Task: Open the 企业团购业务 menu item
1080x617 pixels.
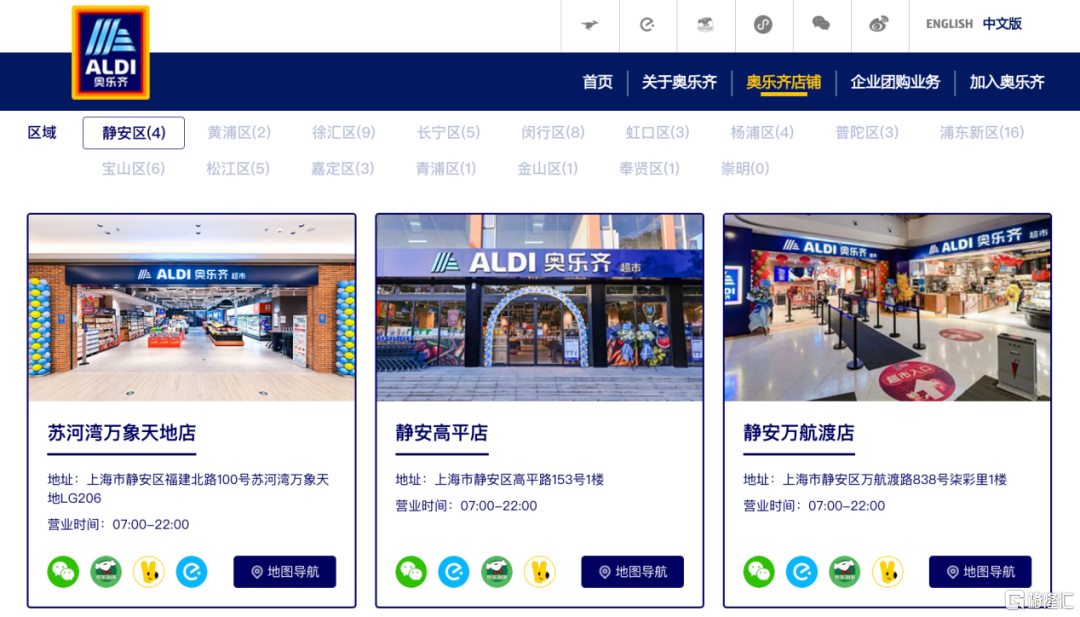Action: (x=895, y=82)
